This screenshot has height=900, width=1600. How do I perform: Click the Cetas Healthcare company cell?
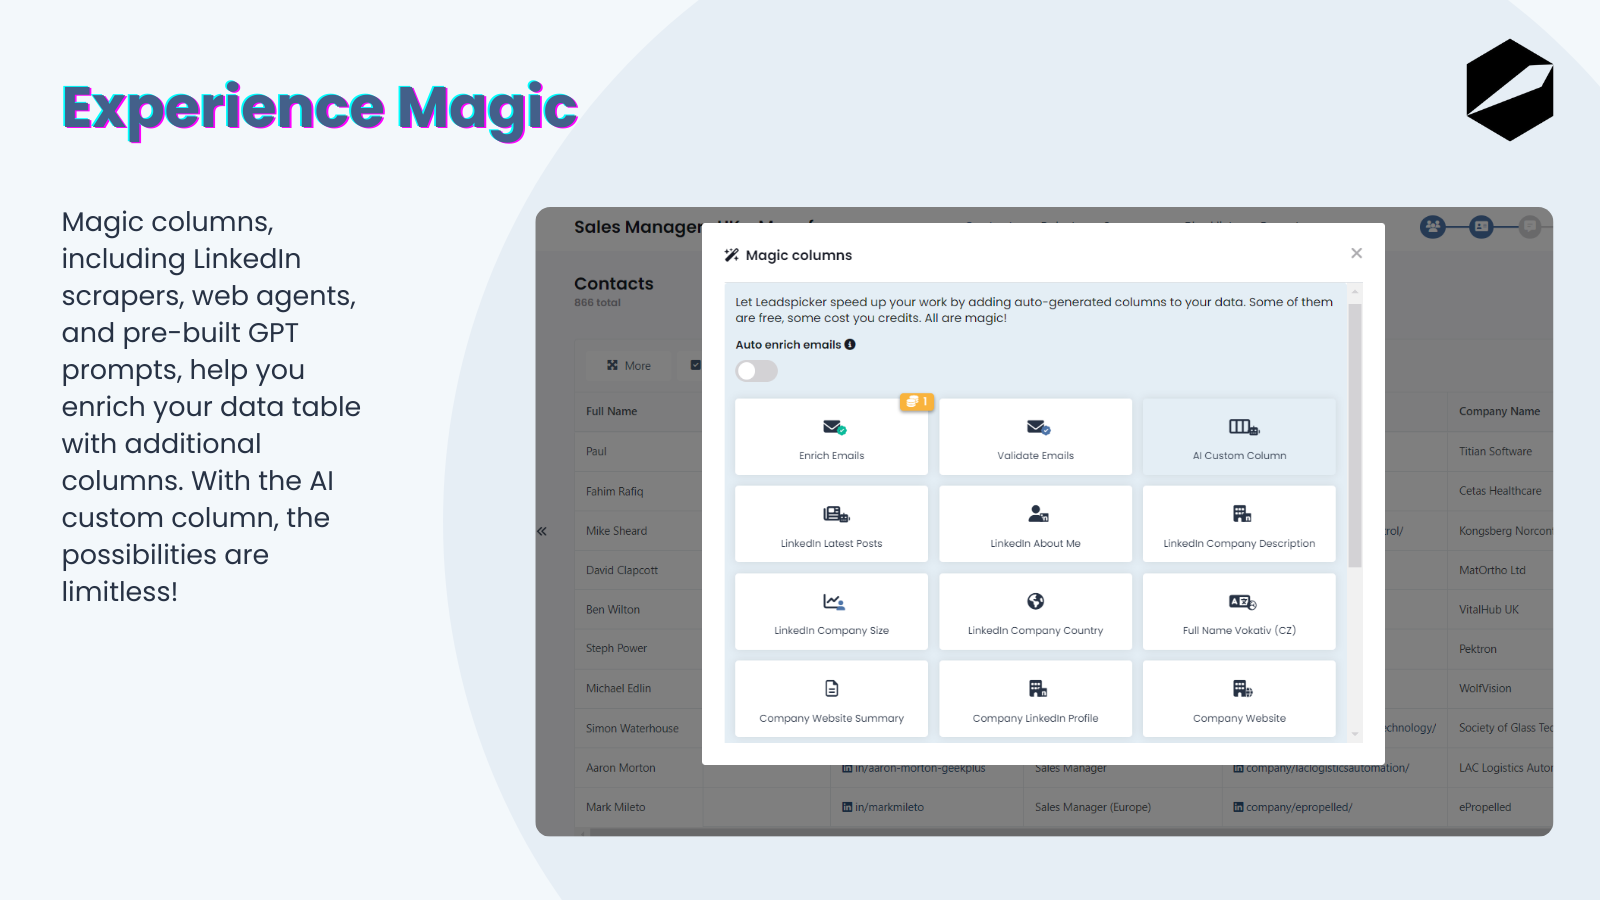(1500, 491)
